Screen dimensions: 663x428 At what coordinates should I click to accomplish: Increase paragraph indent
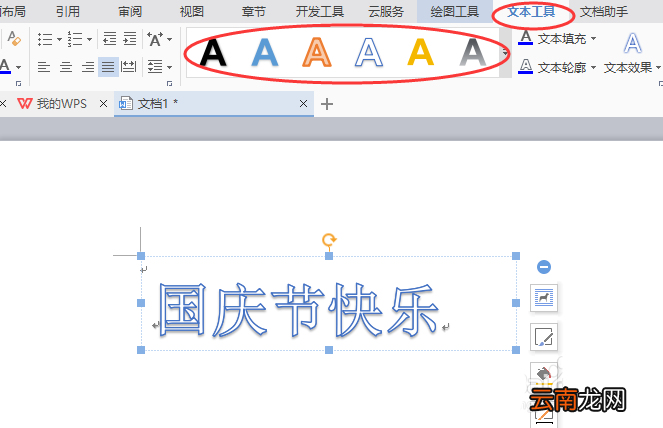point(130,39)
